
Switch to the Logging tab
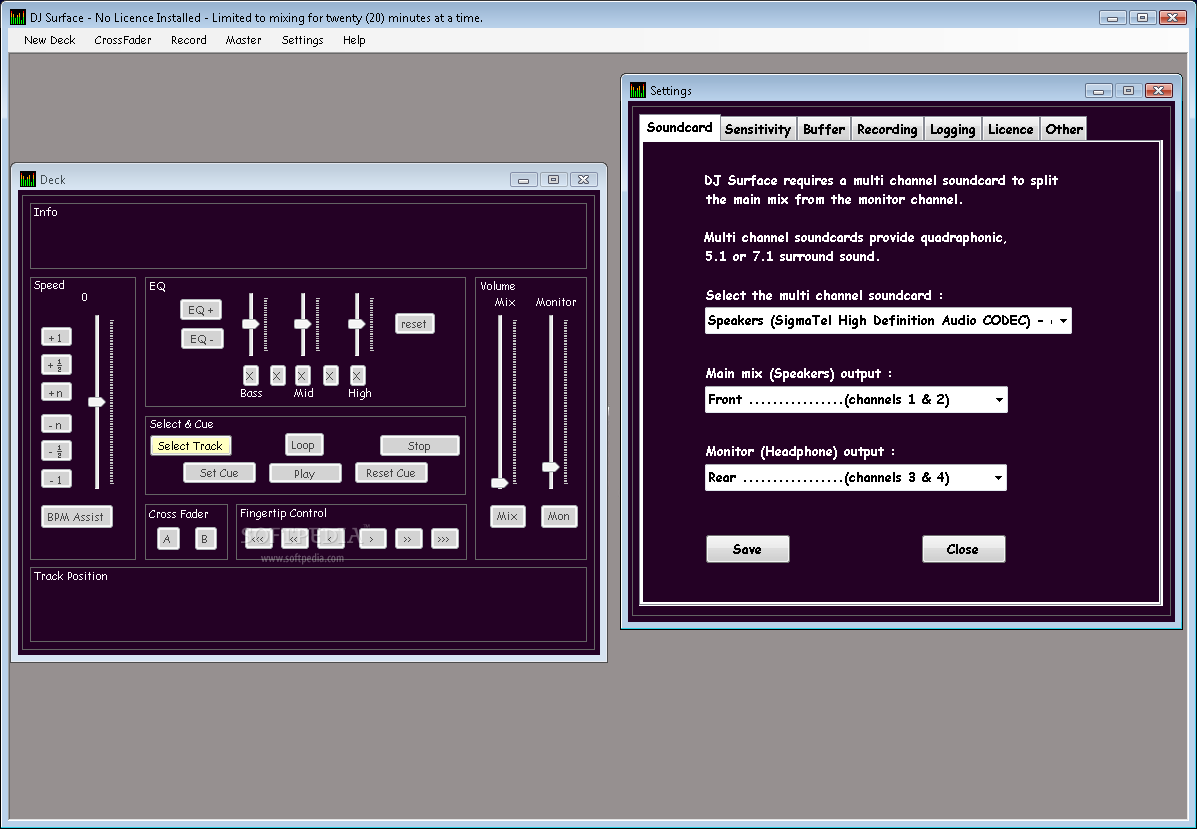tap(953, 129)
